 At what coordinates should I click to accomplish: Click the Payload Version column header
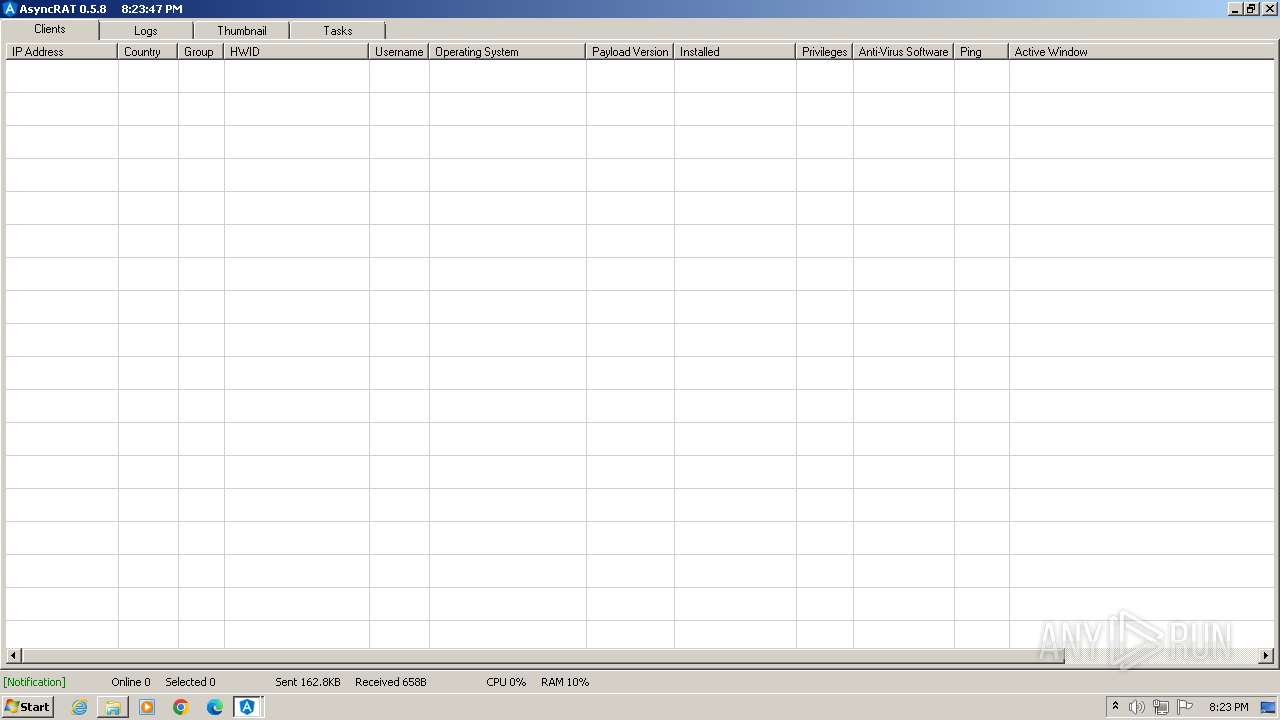pyautogui.click(x=630, y=52)
